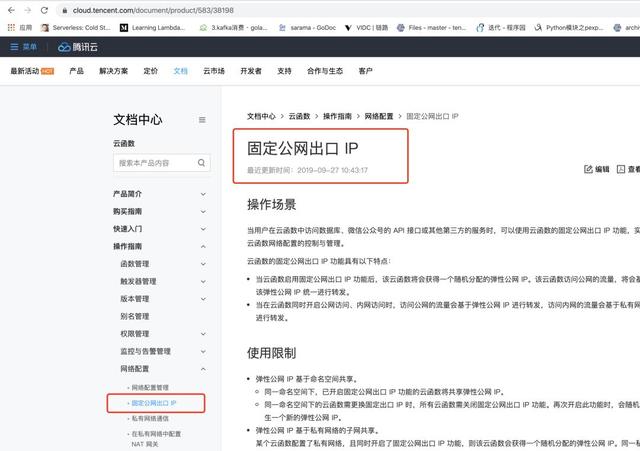Viewport: 640px width, 451px height.
Task: Open the 迭代 - 程序园 bookmark
Action: [501, 28]
